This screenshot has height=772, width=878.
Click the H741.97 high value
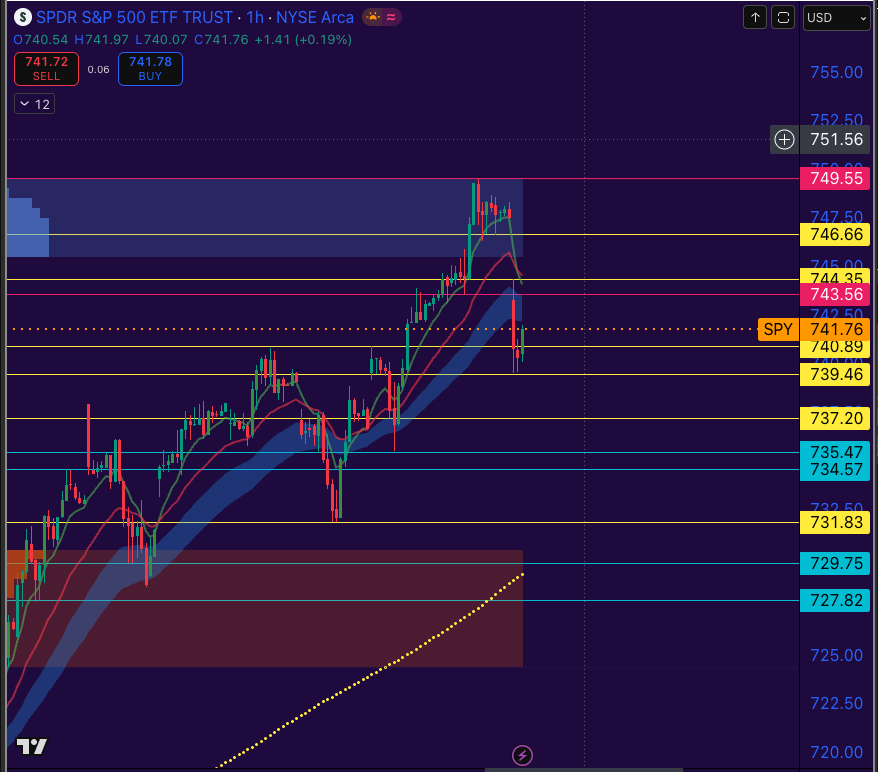(x=101, y=40)
